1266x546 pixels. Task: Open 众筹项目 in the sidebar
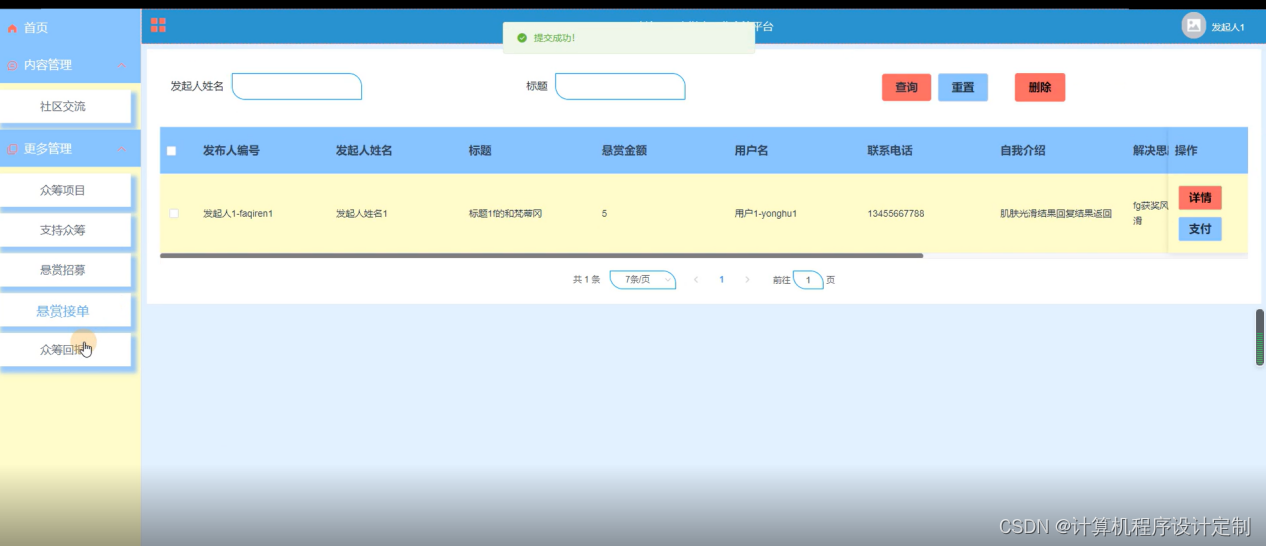click(64, 190)
